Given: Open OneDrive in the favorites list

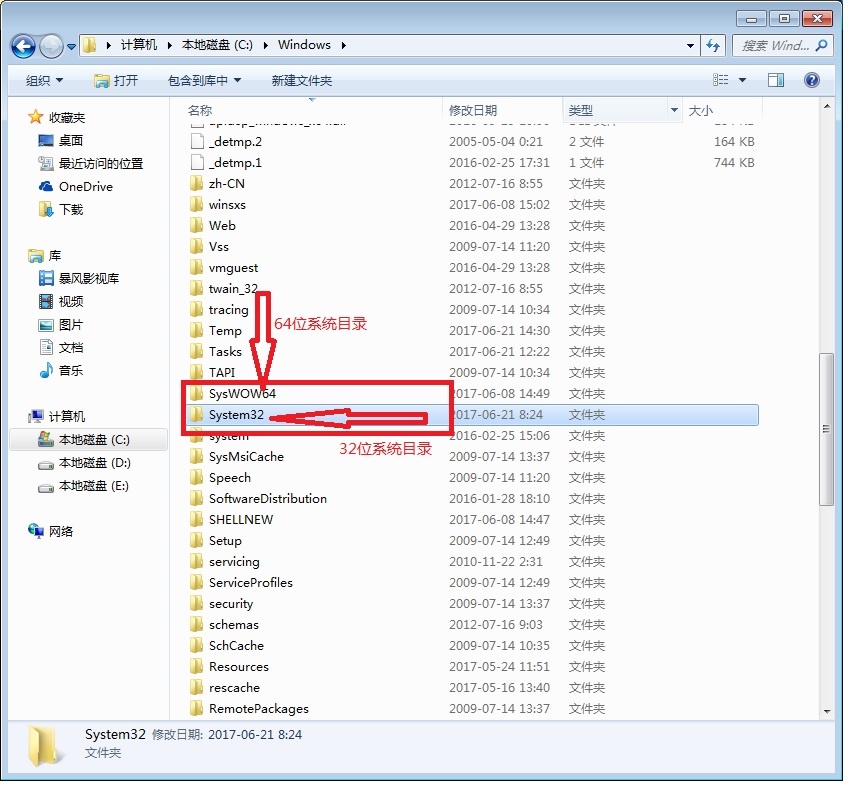Looking at the screenshot, I should point(85,187).
